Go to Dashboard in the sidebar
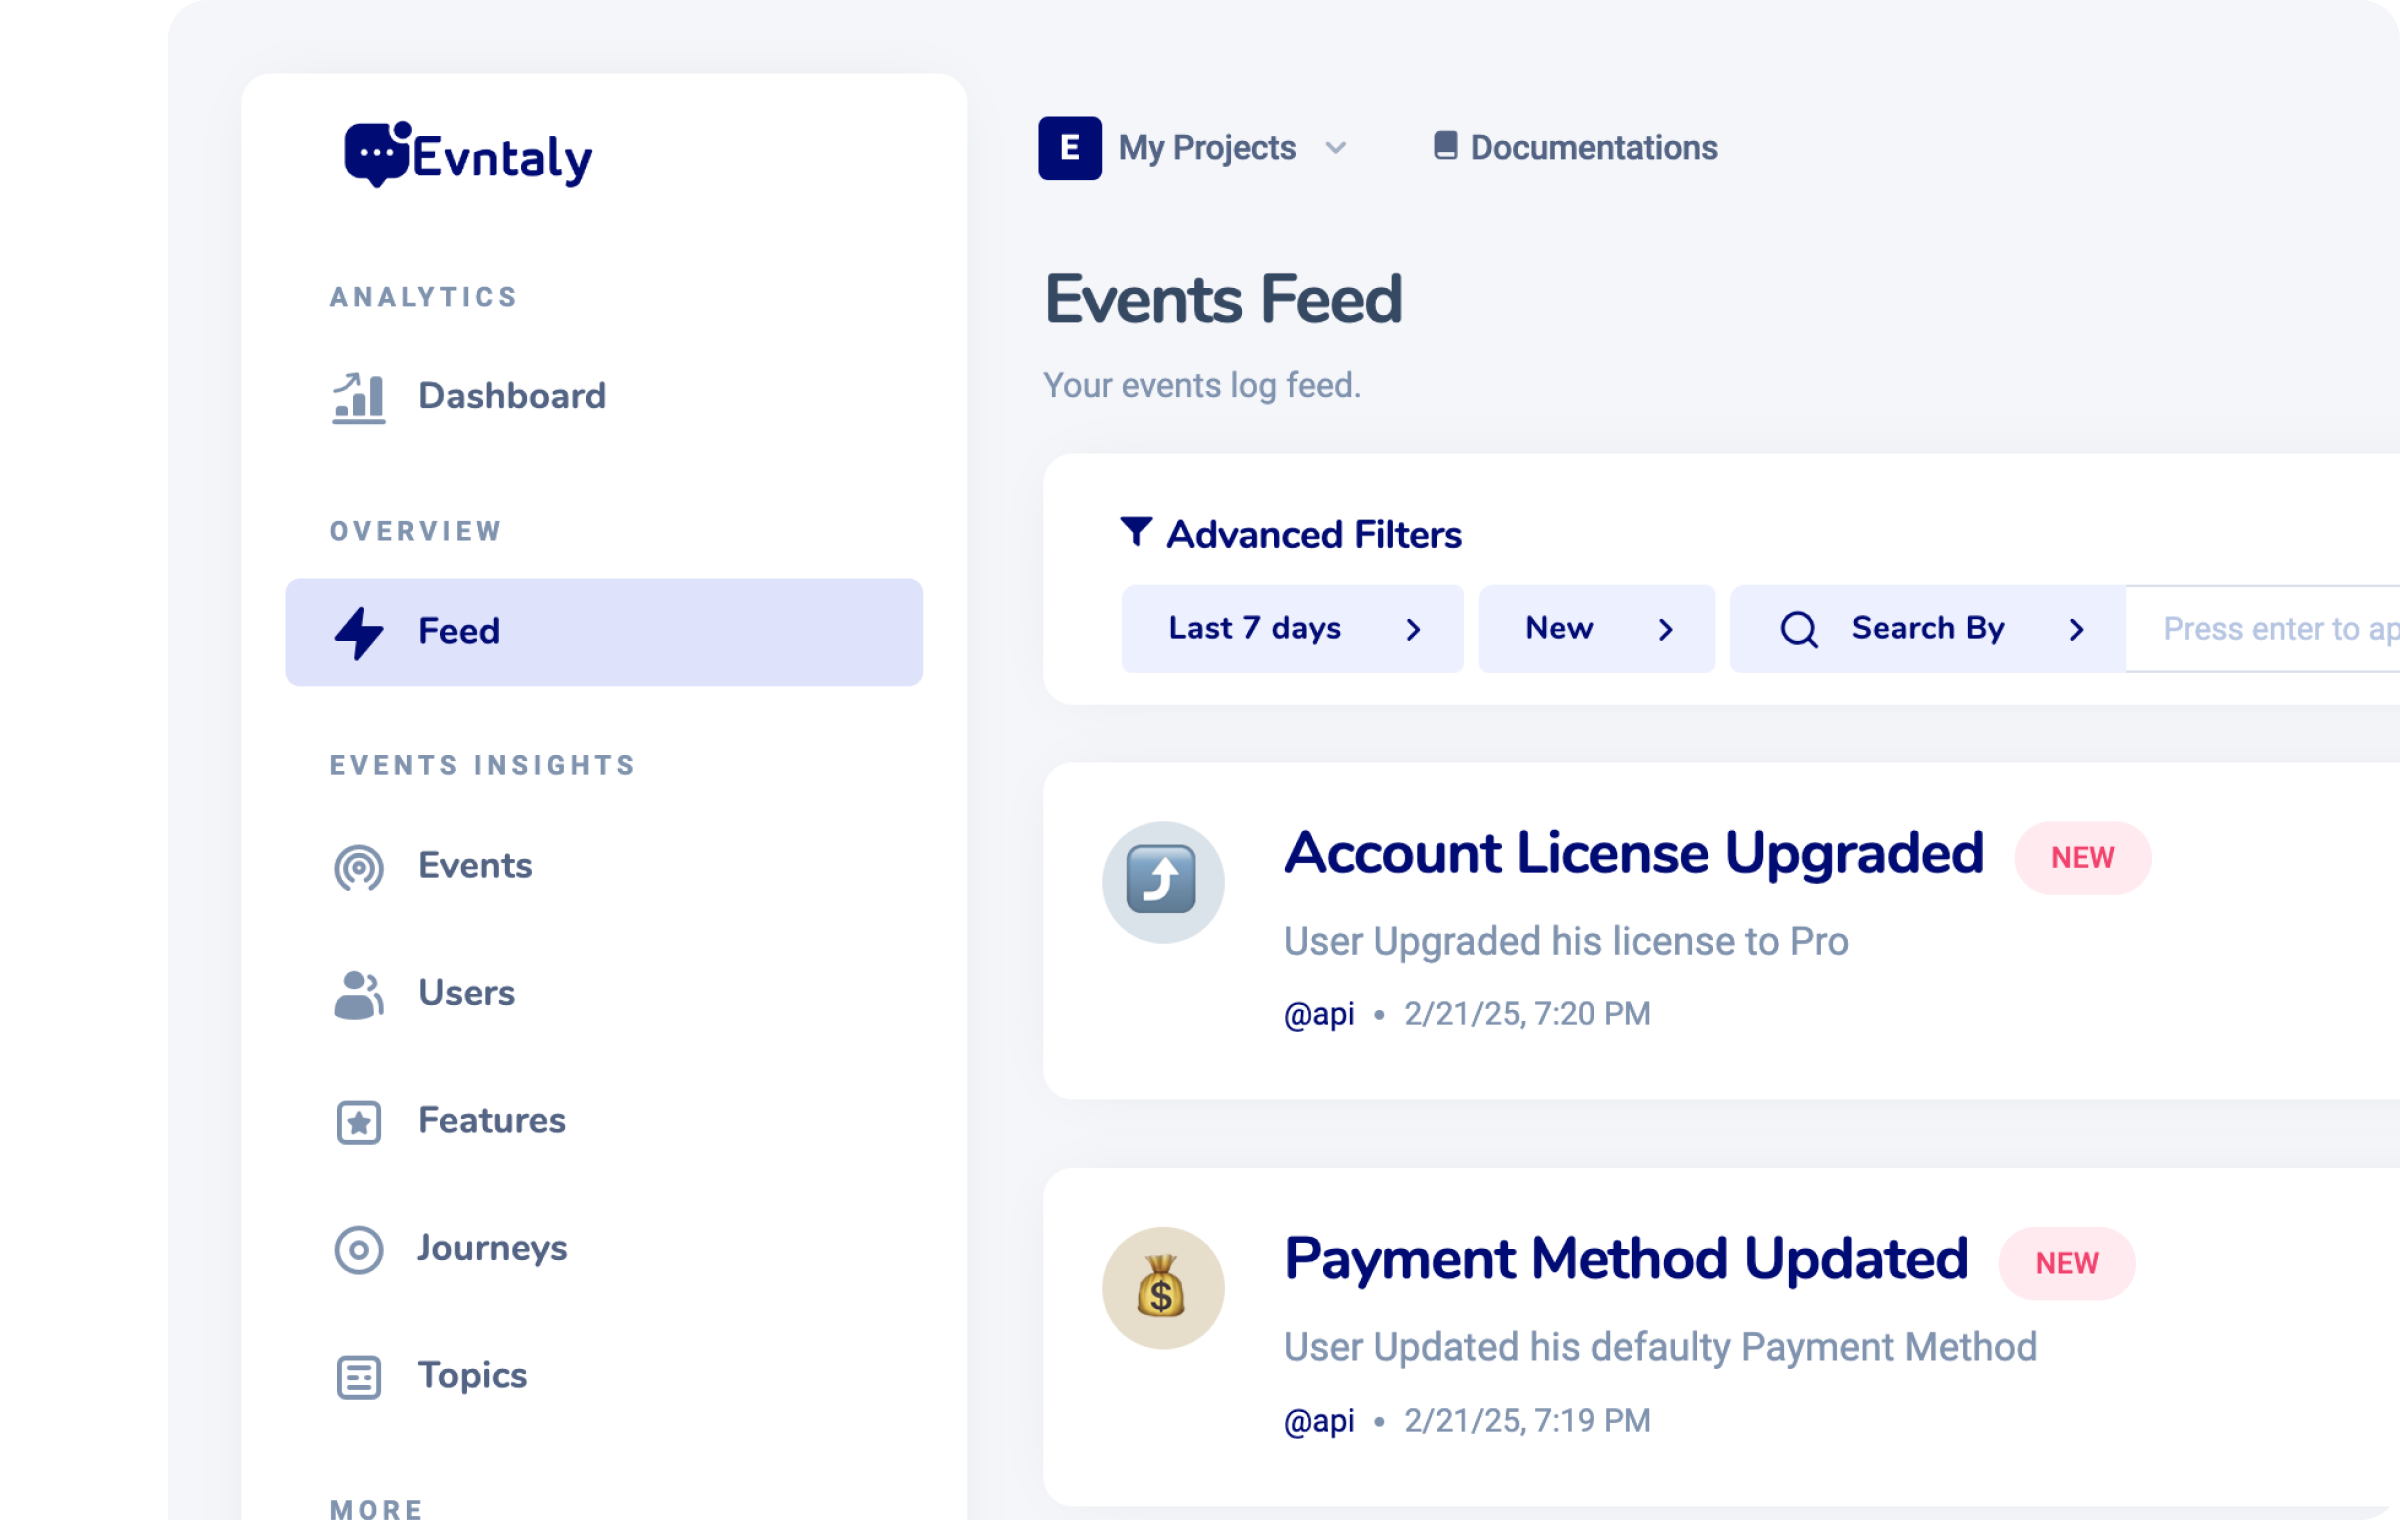 pyautogui.click(x=604, y=397)
